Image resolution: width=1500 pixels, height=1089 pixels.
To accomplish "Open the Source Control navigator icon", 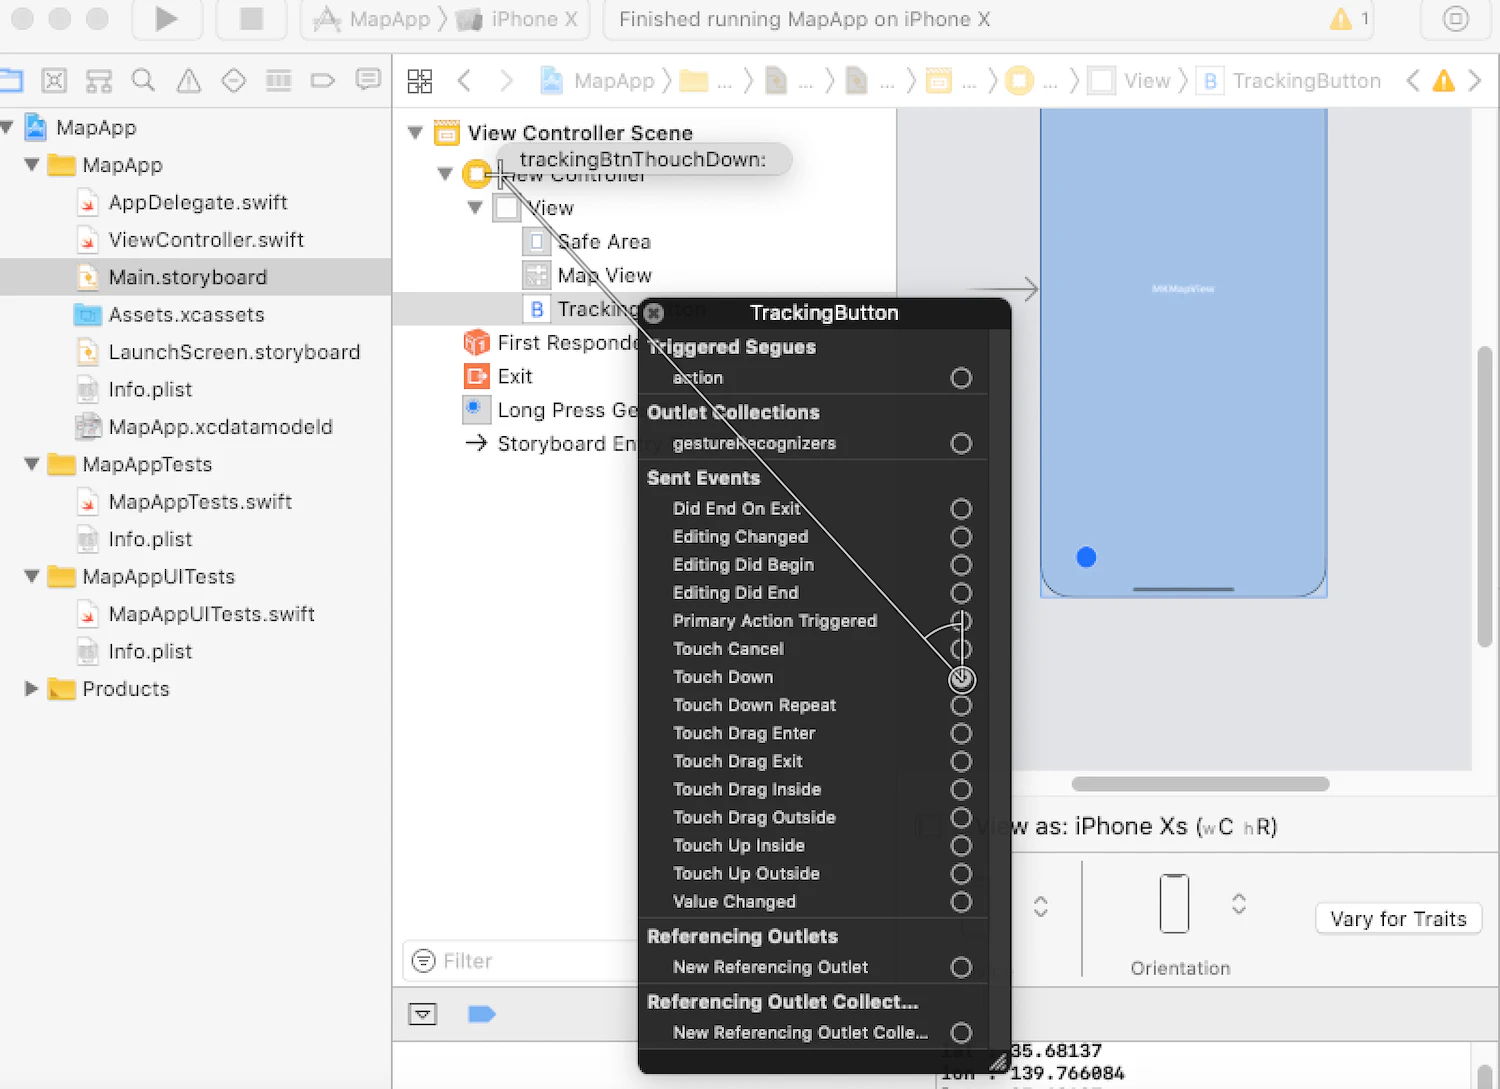I will [54, 80].
